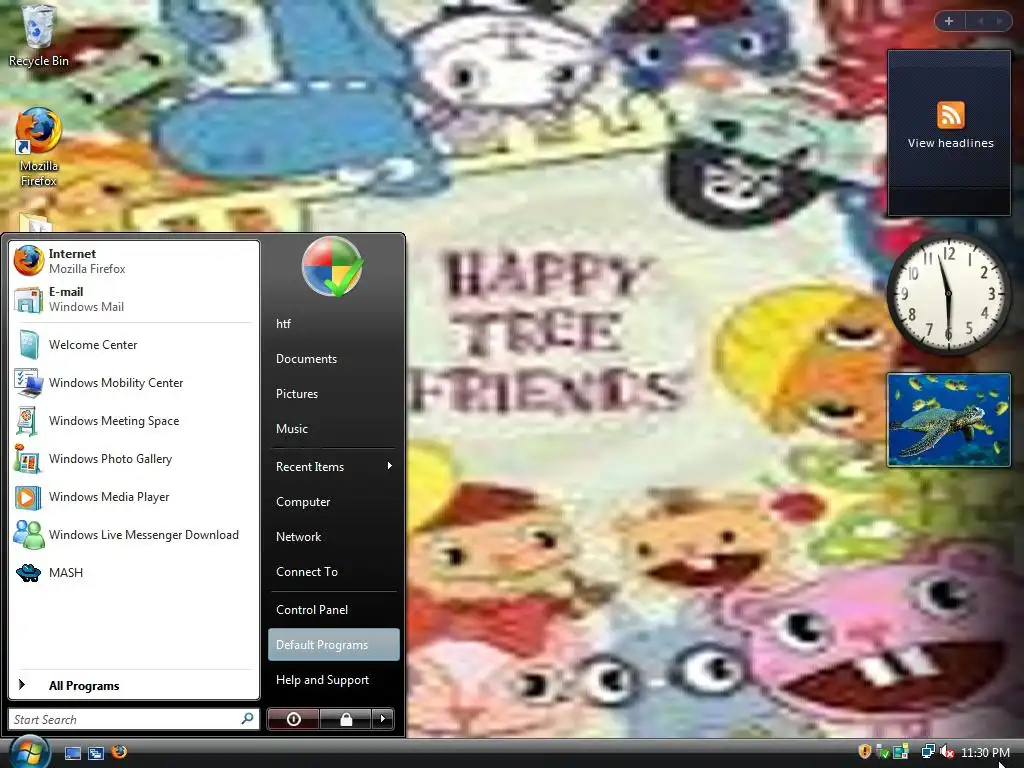Launch Windows Meeting Space icon
Viewport: 1024px width, 768px height.
(x=29, y=421)
